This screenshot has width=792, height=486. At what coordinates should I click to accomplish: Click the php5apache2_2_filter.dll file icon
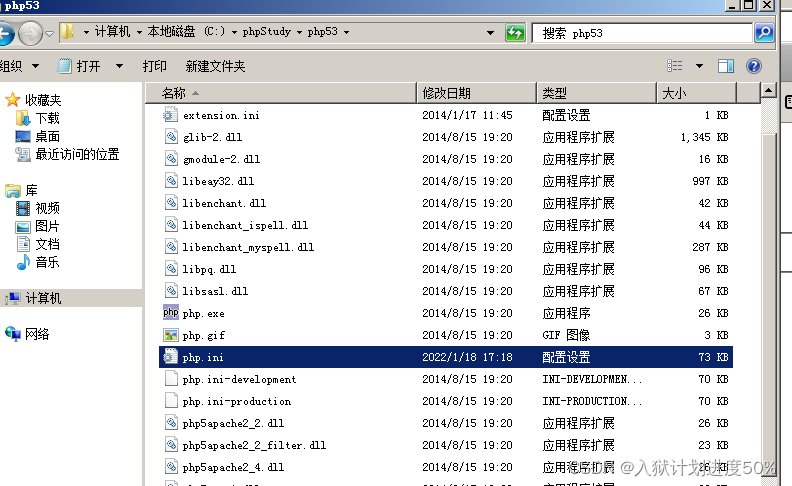(171, 445)
